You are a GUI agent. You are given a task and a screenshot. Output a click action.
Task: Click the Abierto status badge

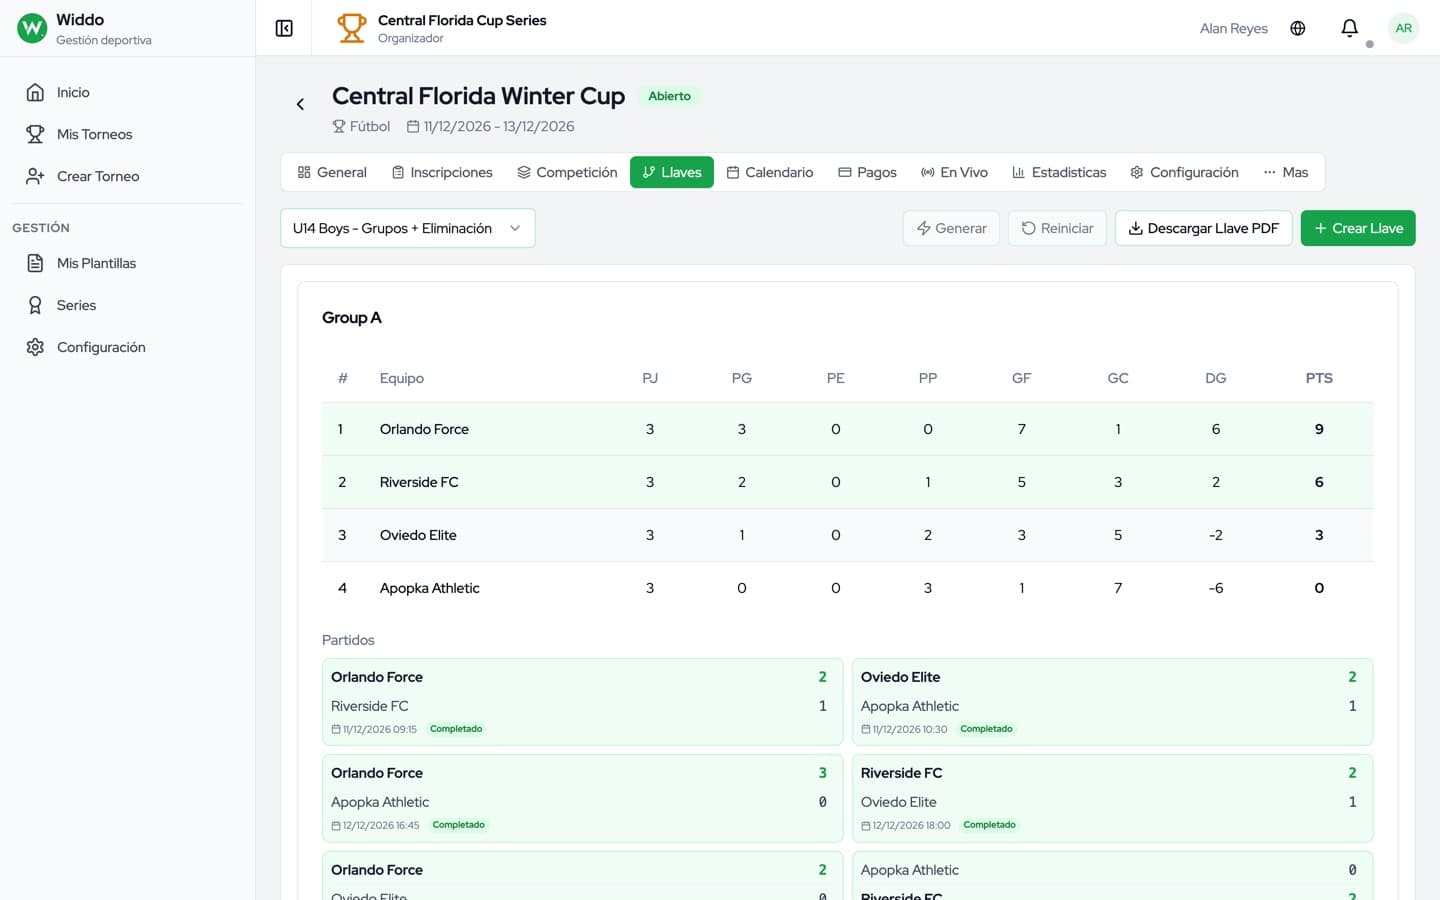point(669,96)
